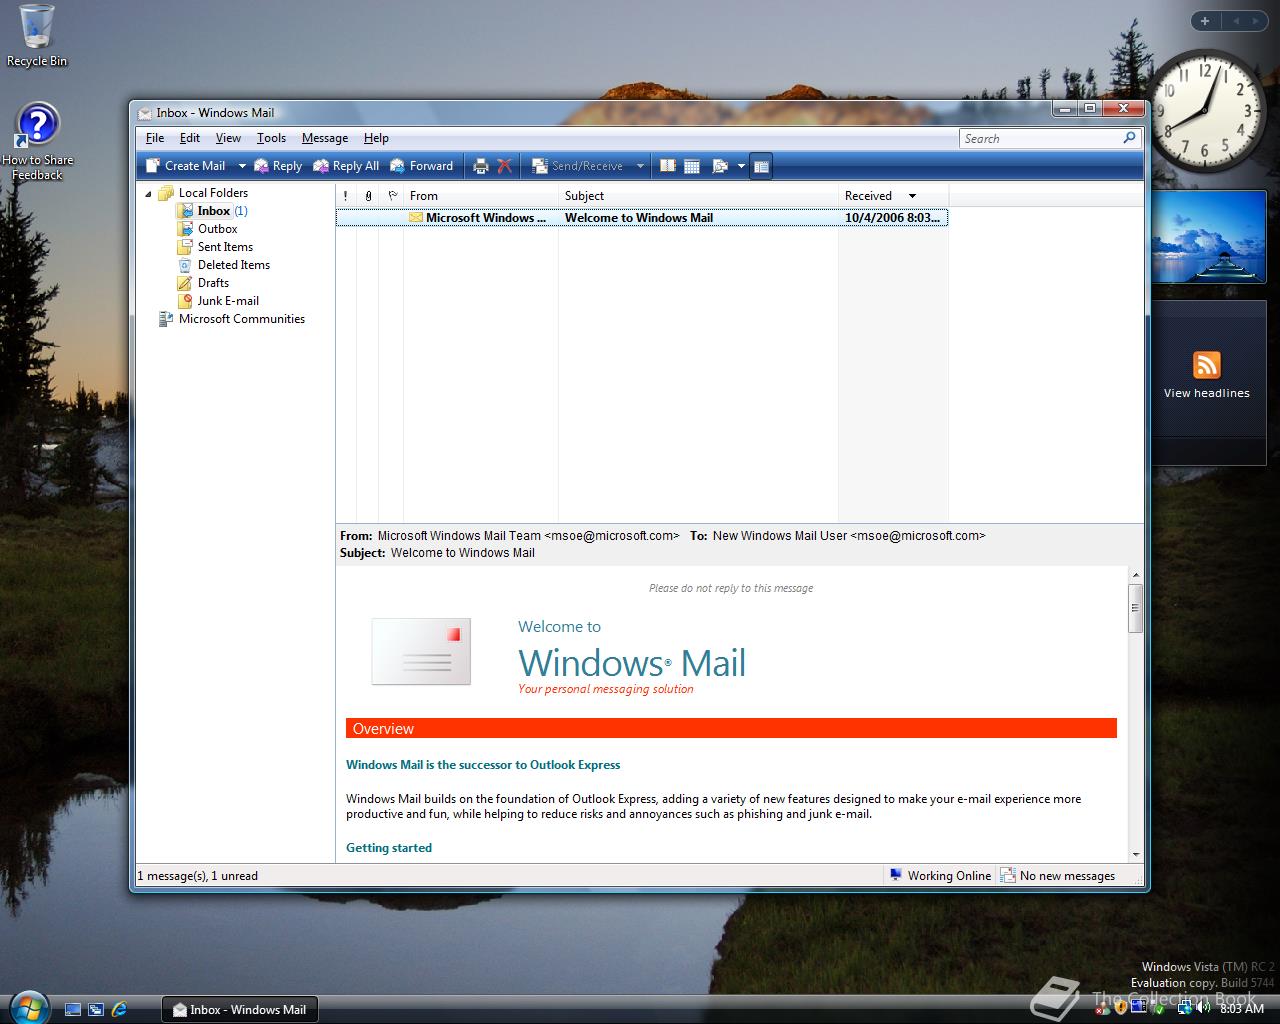Viewport: 1280px width, 1024px height.
Task: Click the preview pane scrollbar up arrow
Action: point(1135,575)
